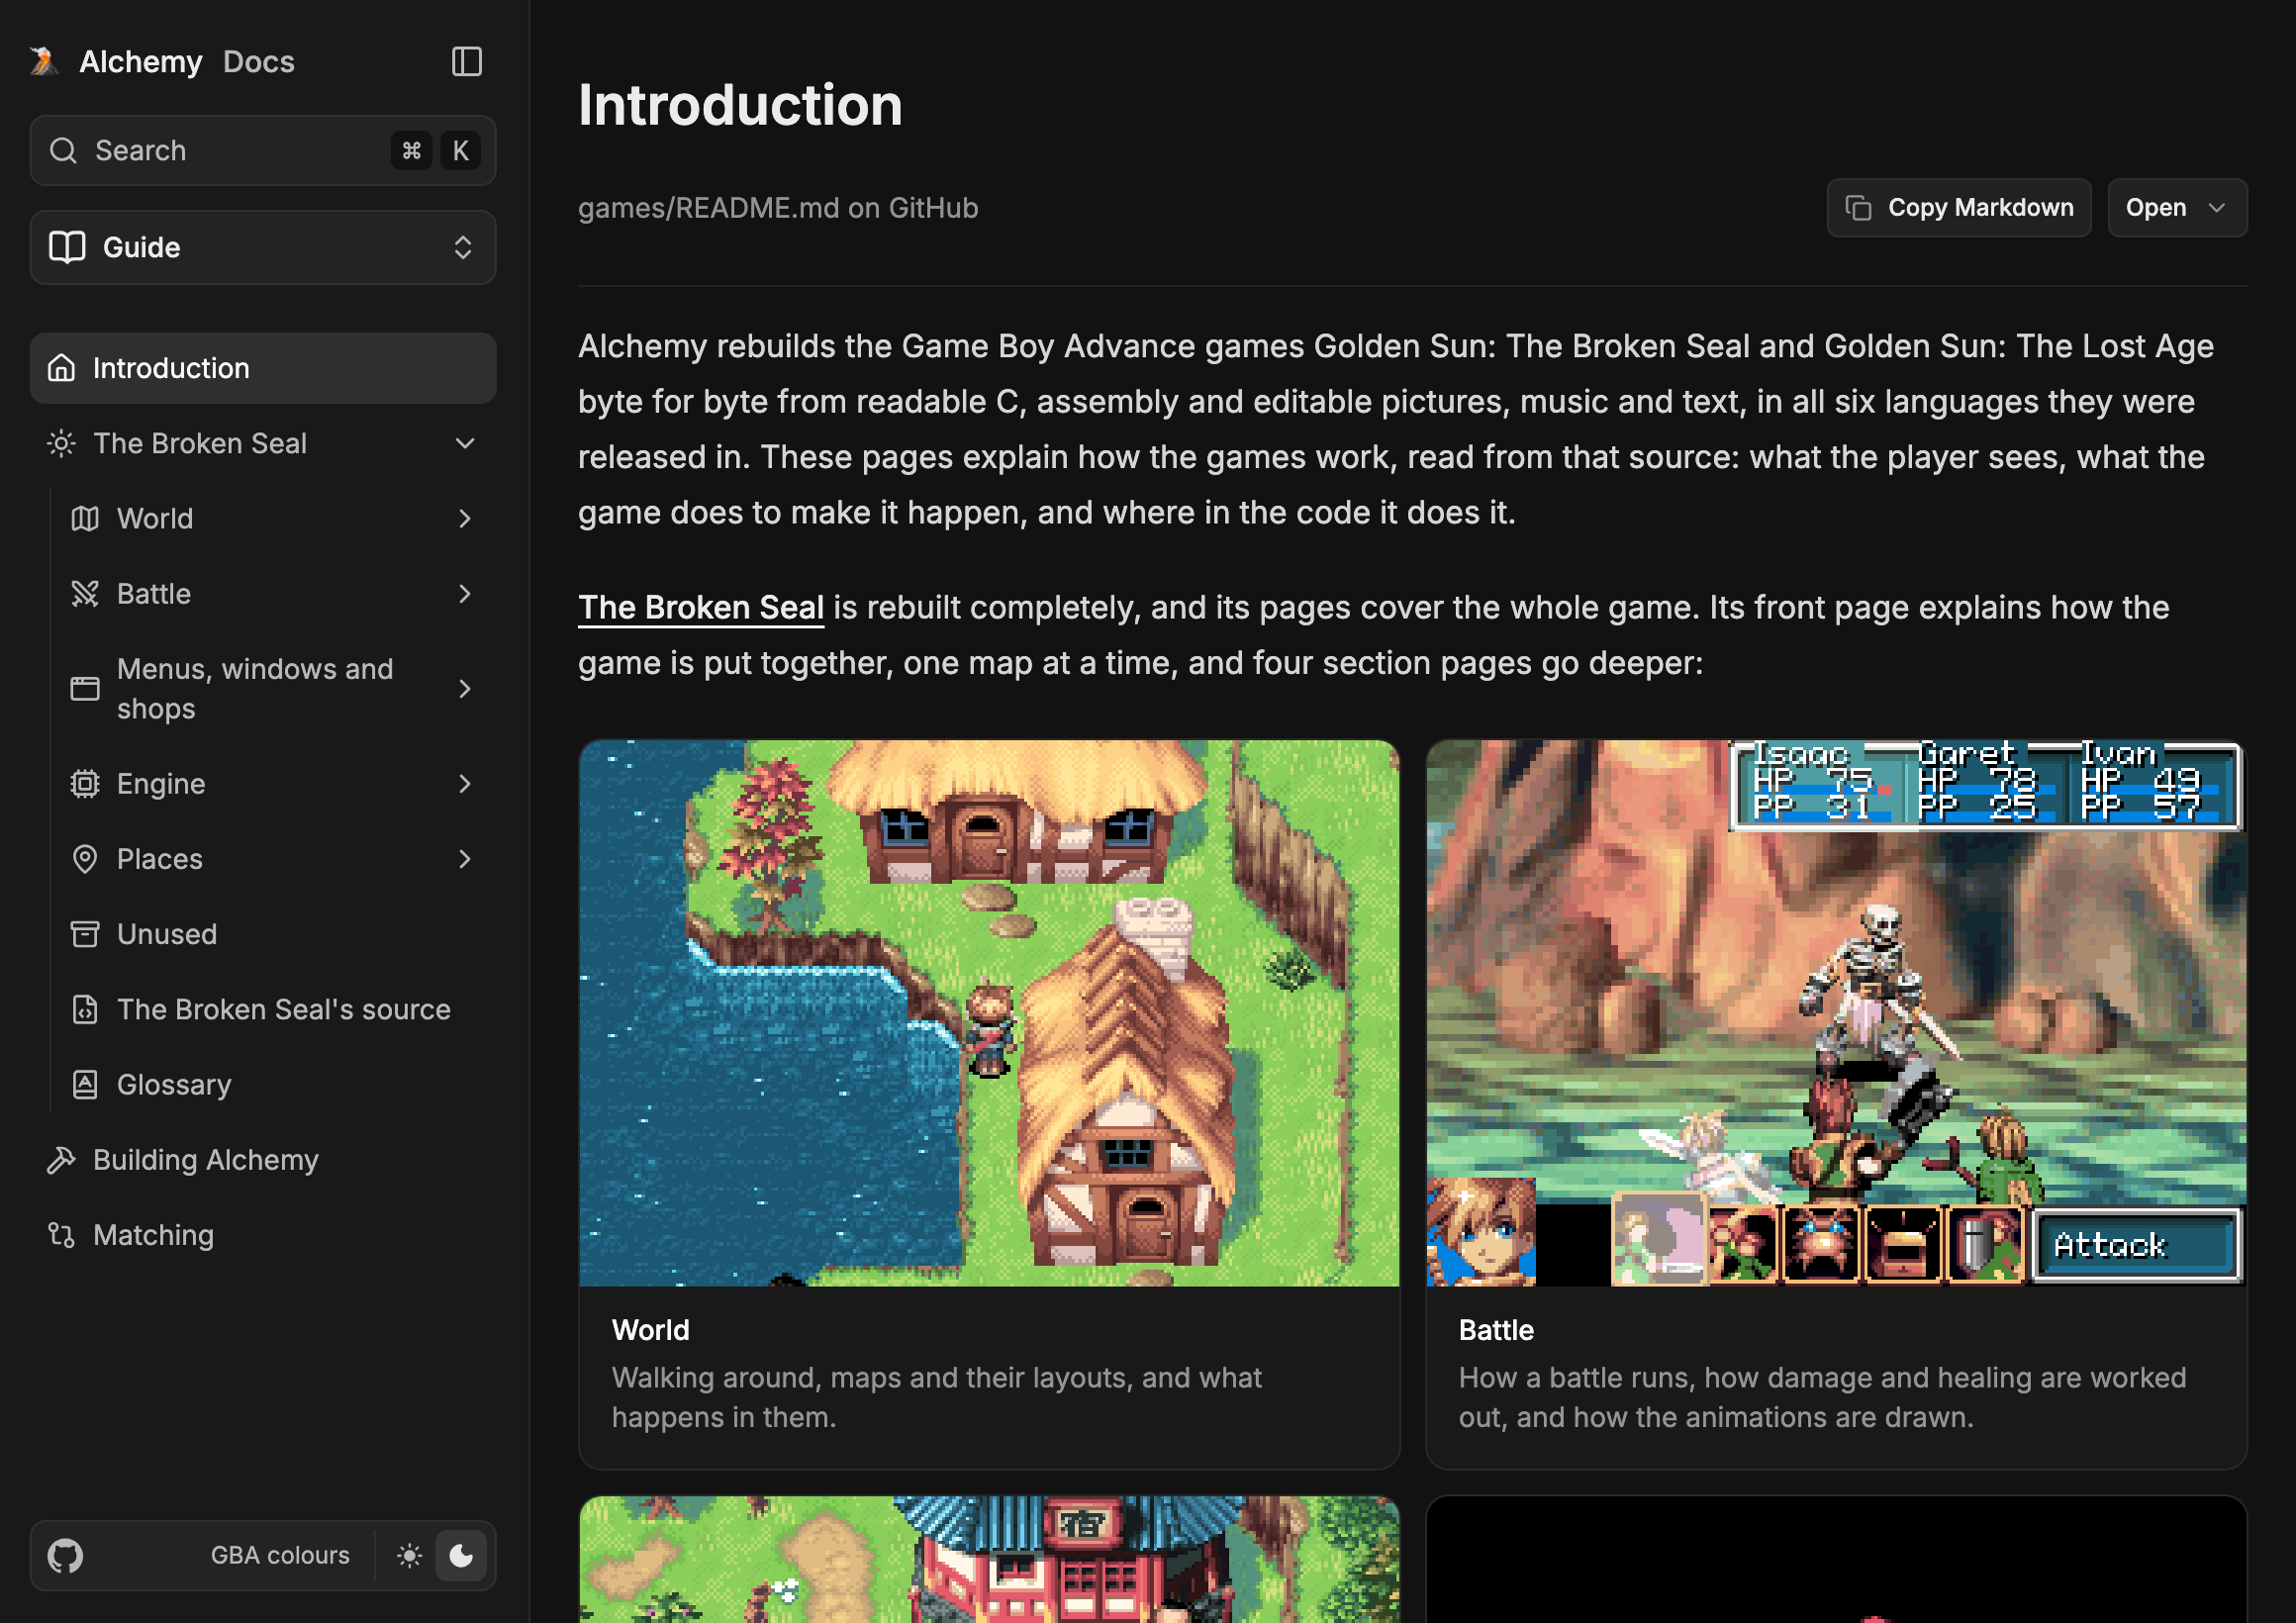Screen dimensions: 2296x1623
Task: Open the Matching page
Action: [x=263, y=1235]
